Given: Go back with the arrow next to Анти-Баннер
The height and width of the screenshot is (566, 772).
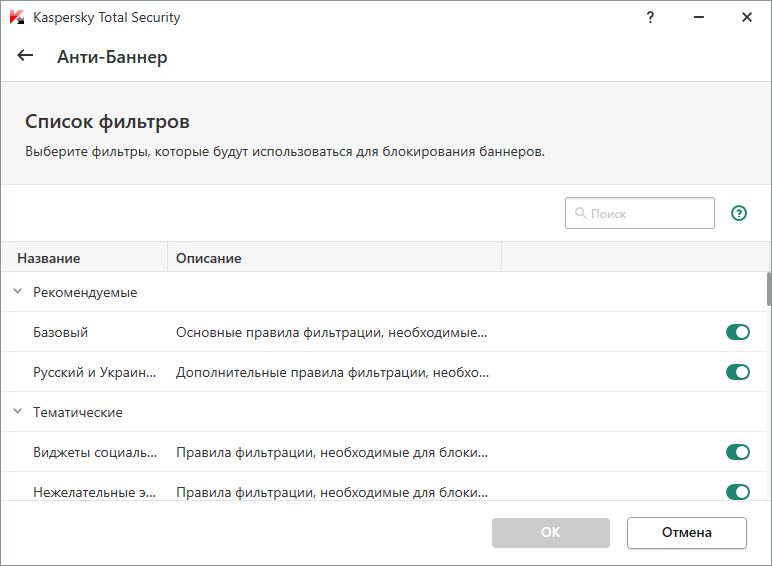Looking at the screenshot, I should pyautogui.click(x=25, y=56).
